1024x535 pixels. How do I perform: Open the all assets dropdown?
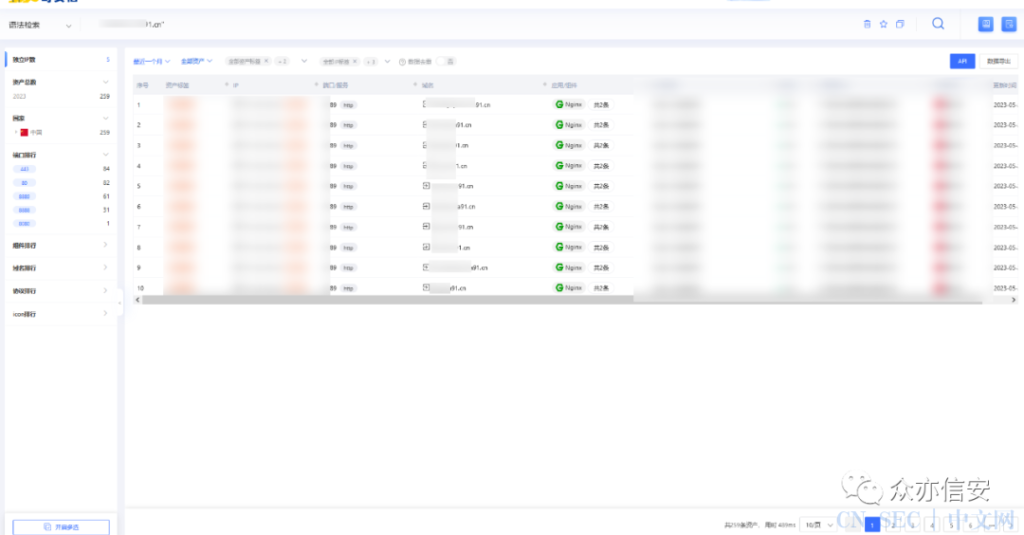point(197,61)
